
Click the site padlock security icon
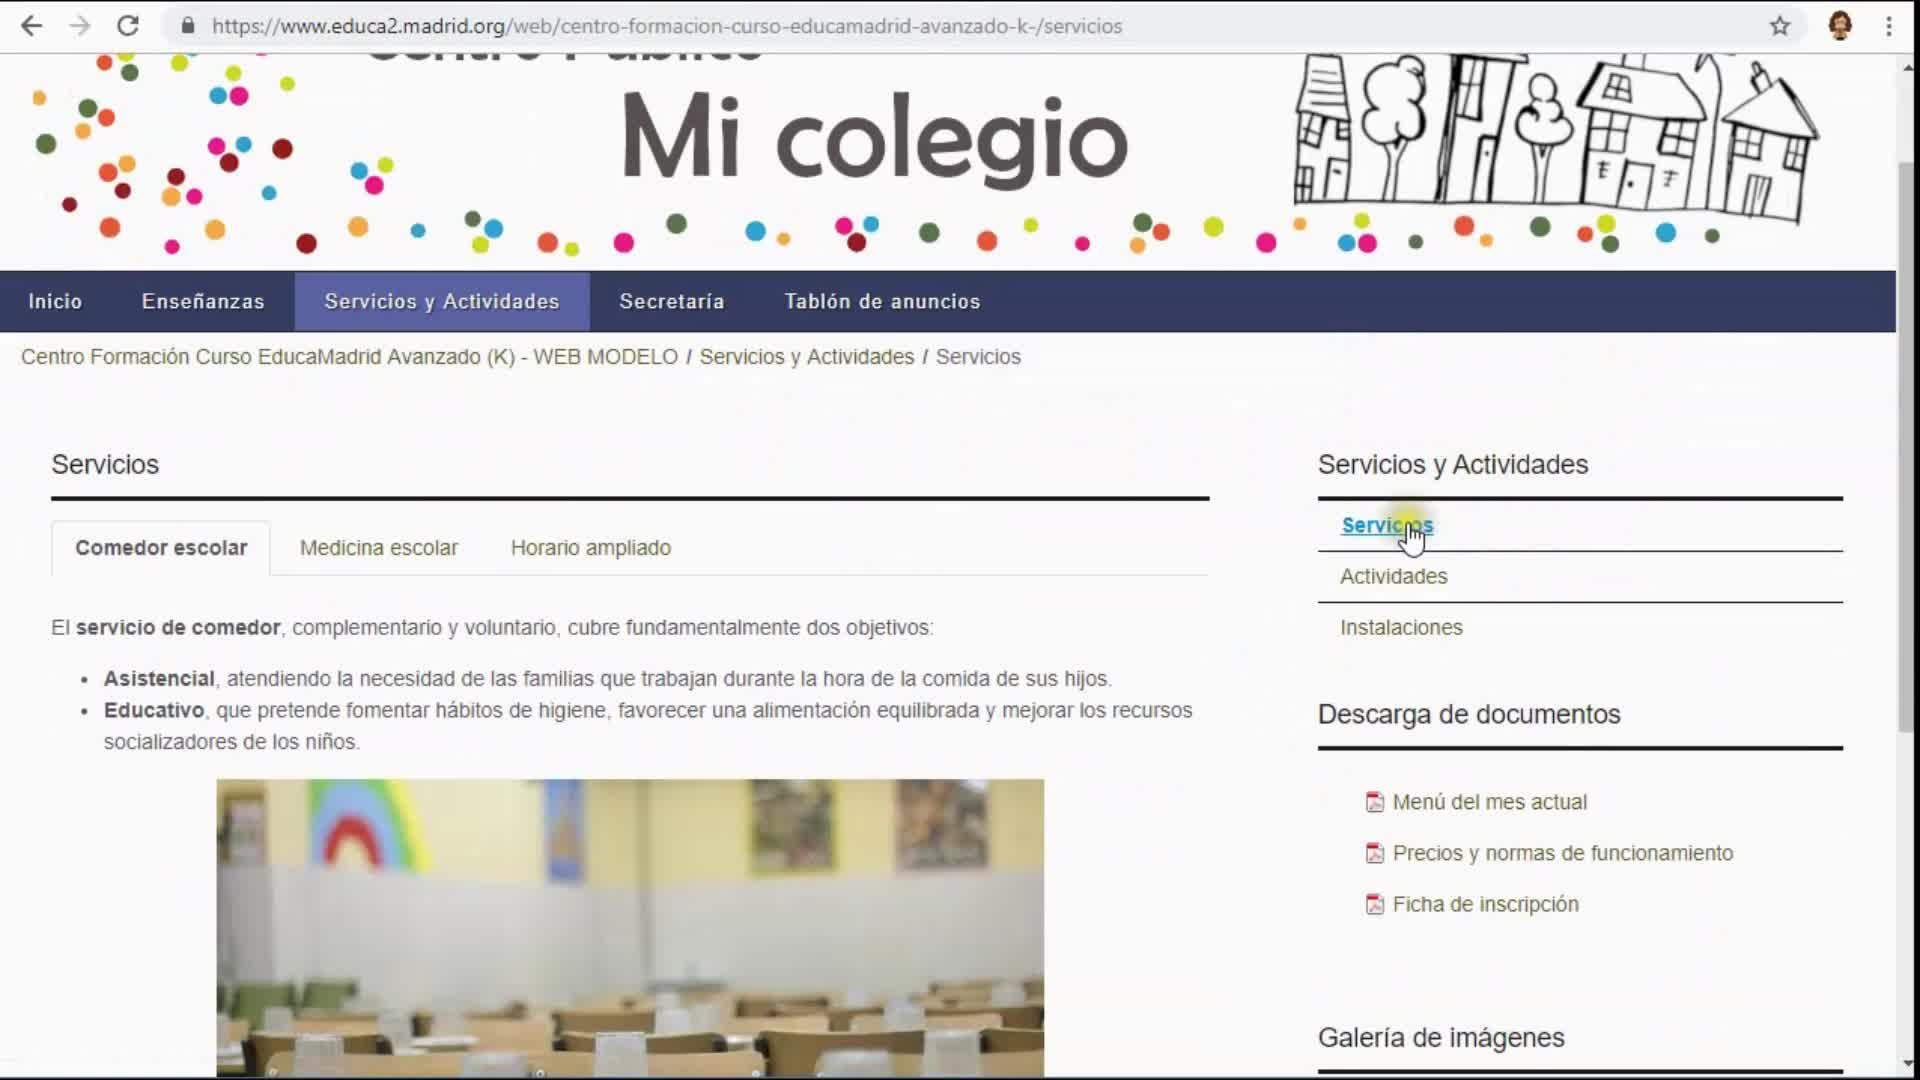click(x=188, y=26)
